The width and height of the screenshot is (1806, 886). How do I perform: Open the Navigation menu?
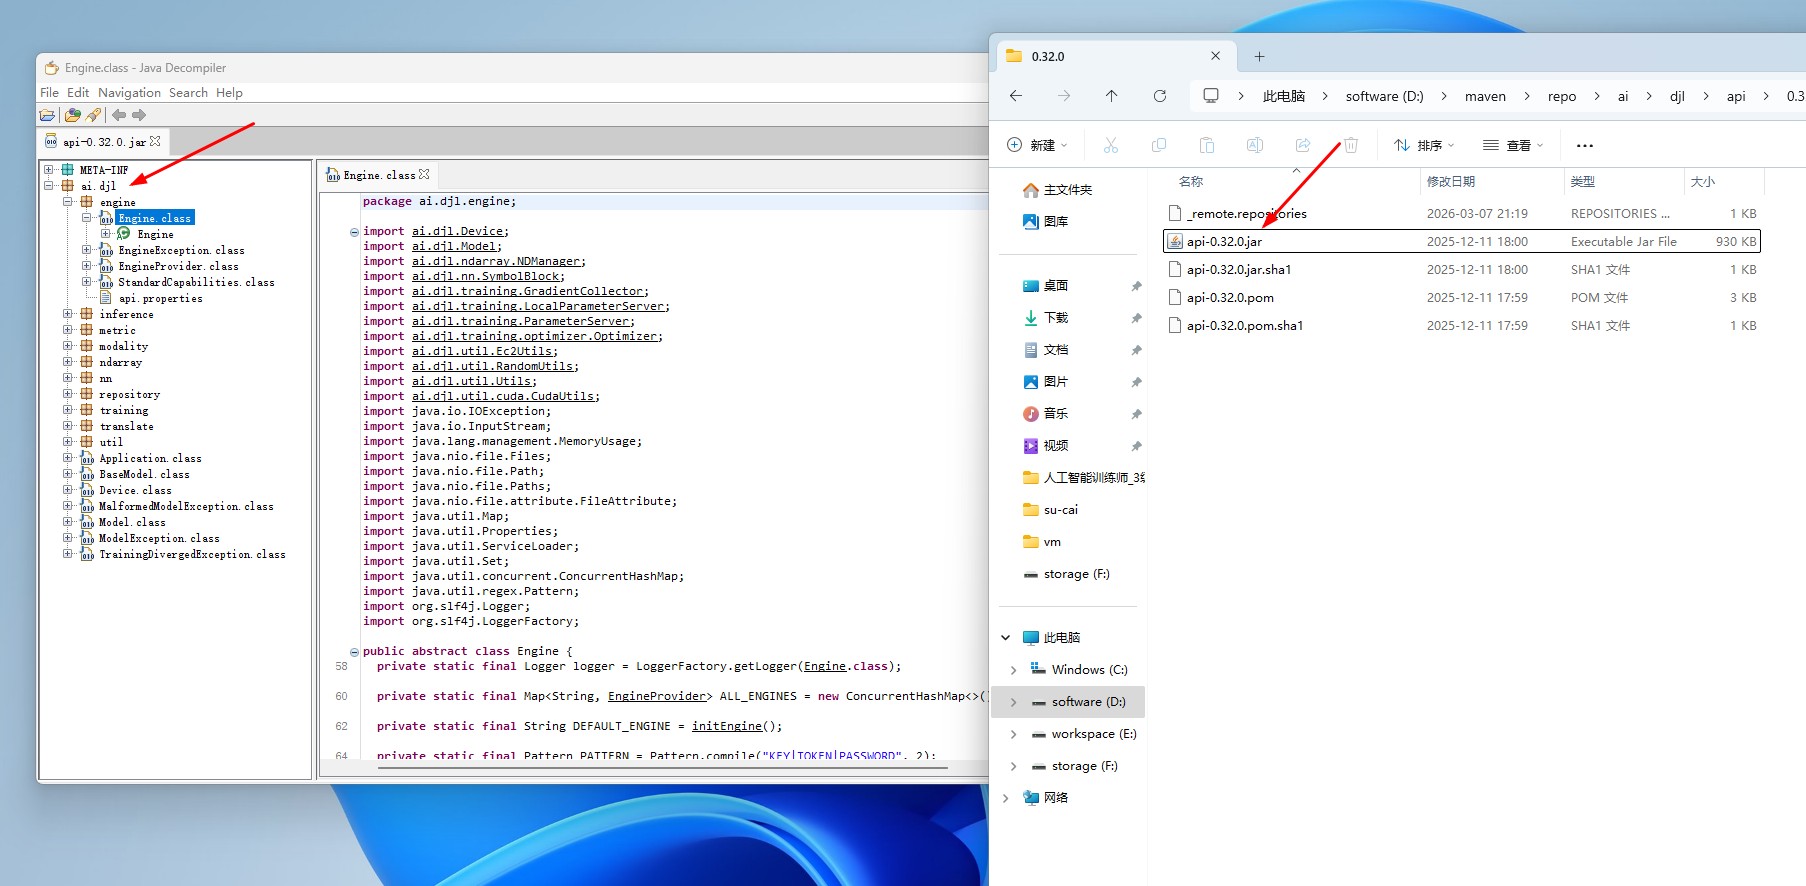pos(129,93)
